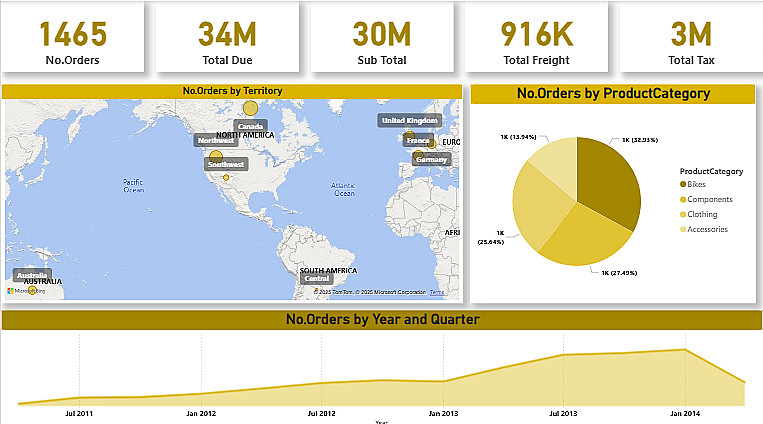Click the bubble above the Southwest label

tap(216, 156)
